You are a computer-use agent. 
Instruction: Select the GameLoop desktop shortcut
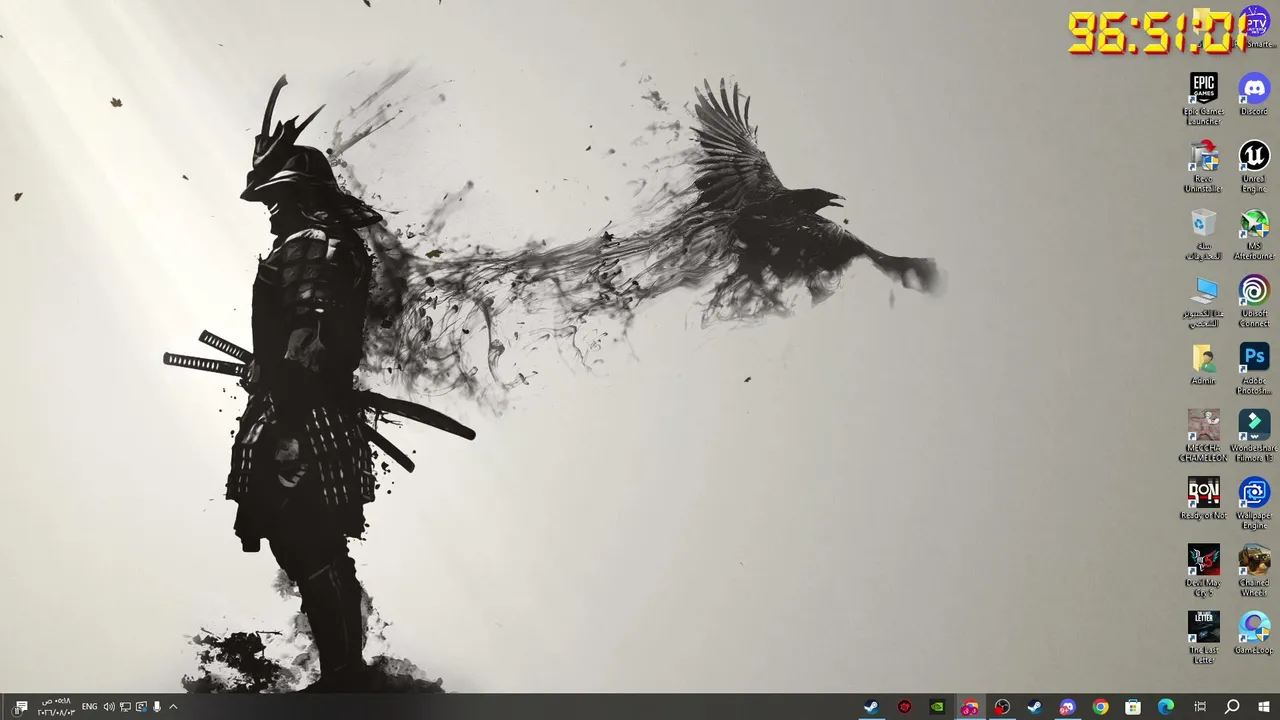(1254, 633)
